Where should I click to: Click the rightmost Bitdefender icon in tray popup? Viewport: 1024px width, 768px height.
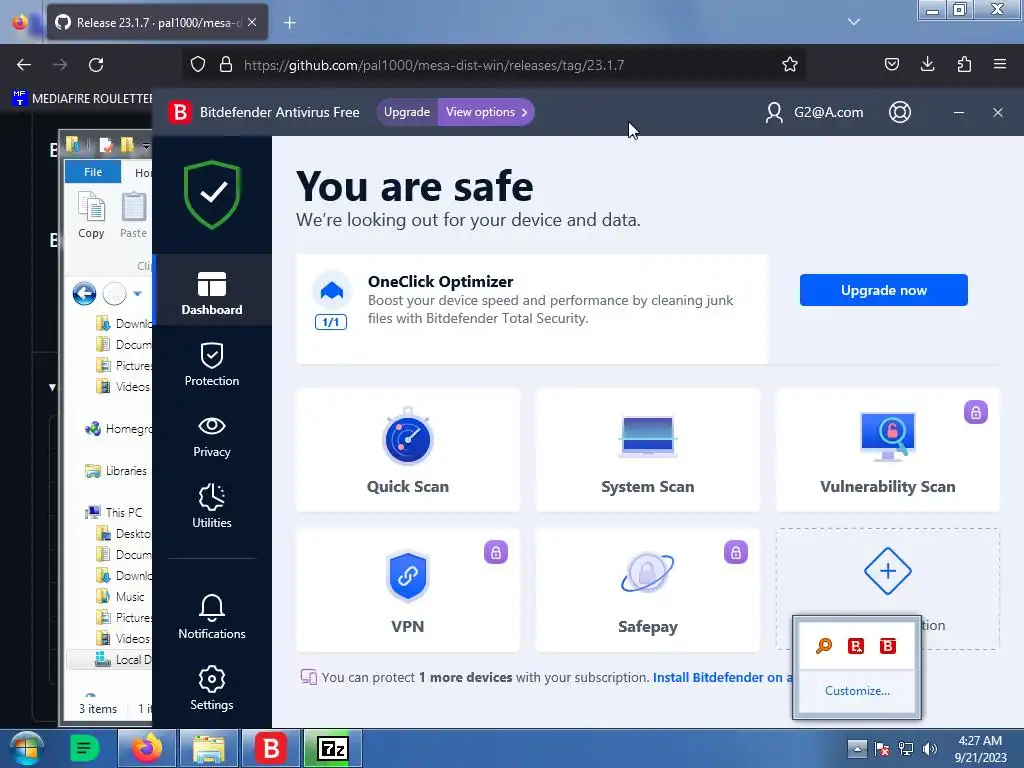(888, 646)
